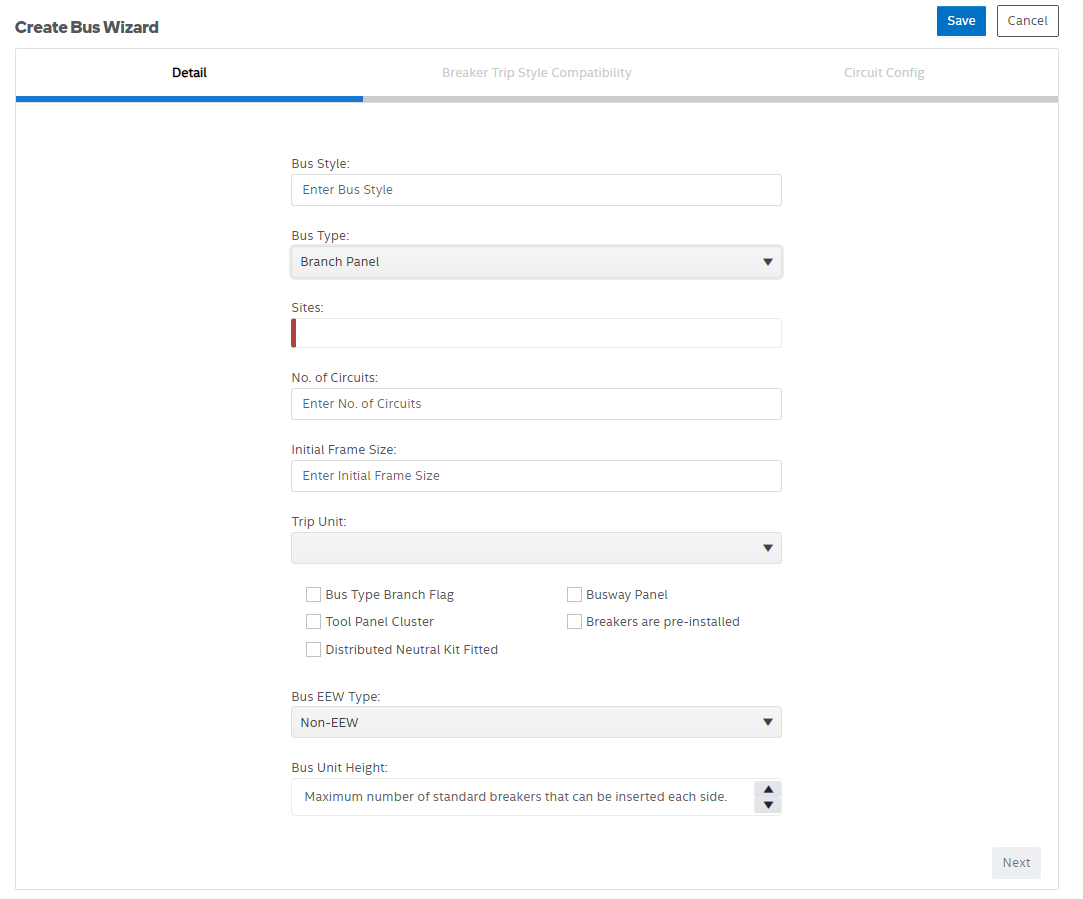Check the Tool Panel Cluster option

pos(314,622)
